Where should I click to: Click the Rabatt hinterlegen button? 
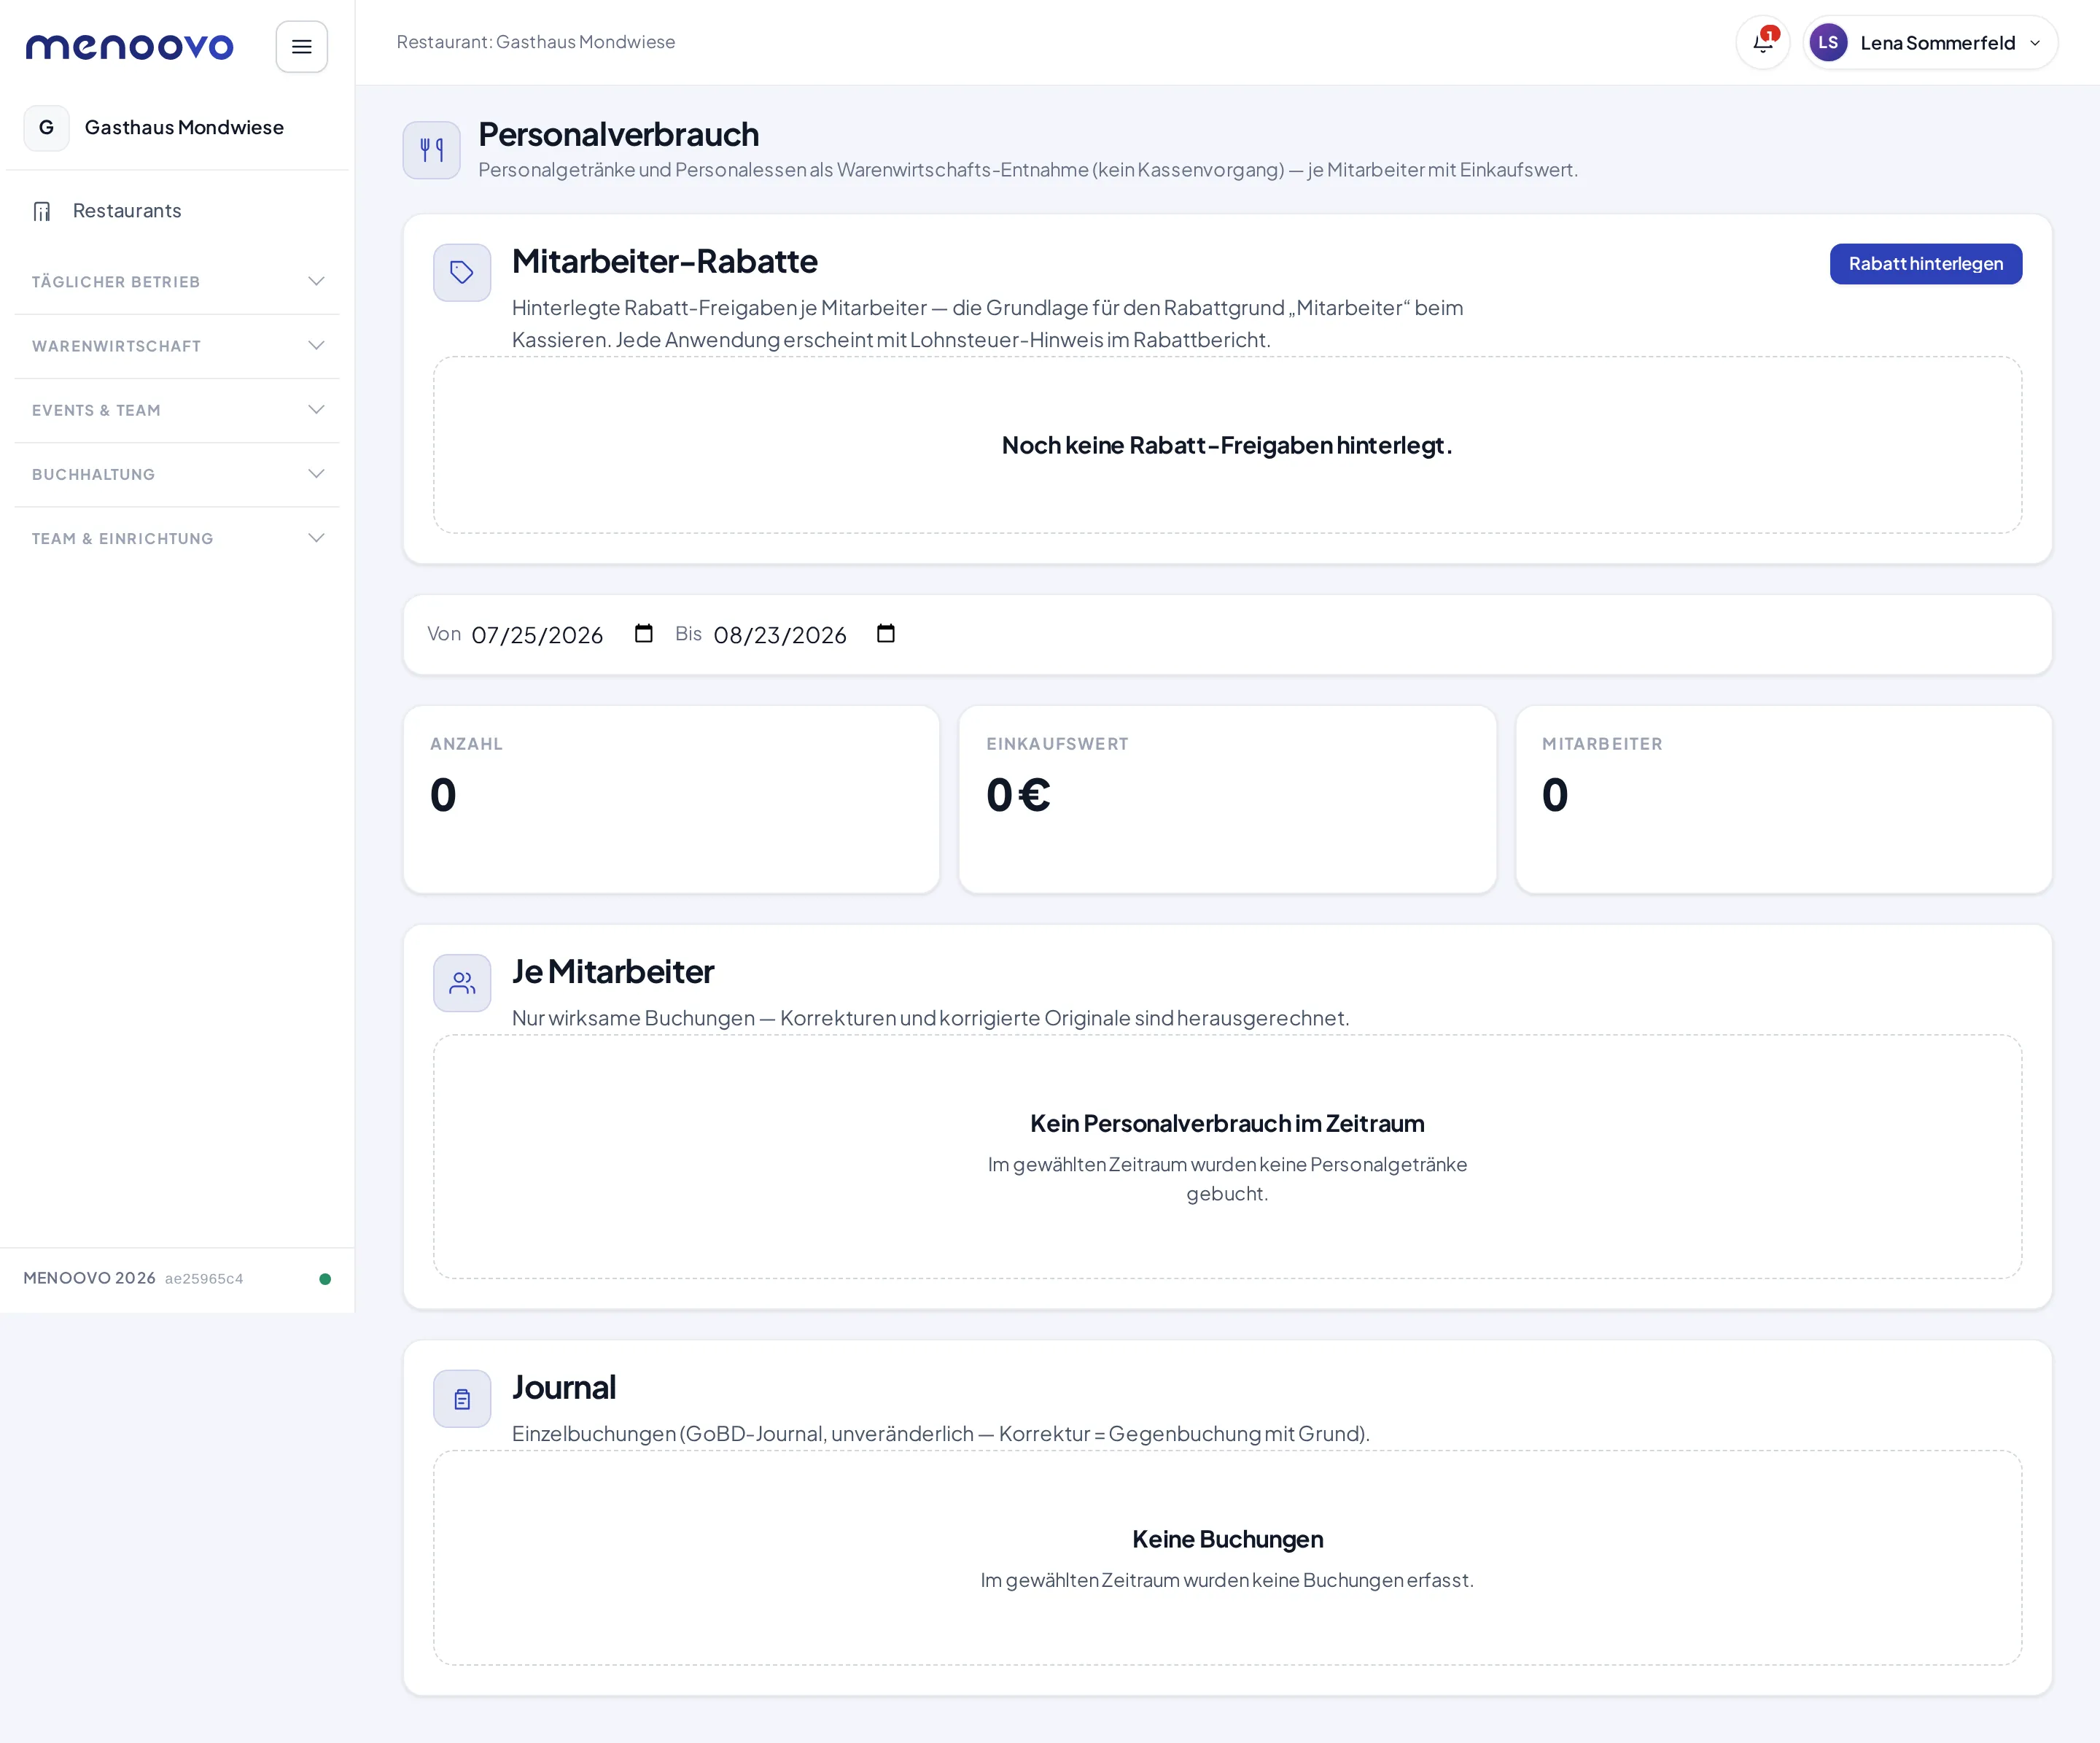1925,264
